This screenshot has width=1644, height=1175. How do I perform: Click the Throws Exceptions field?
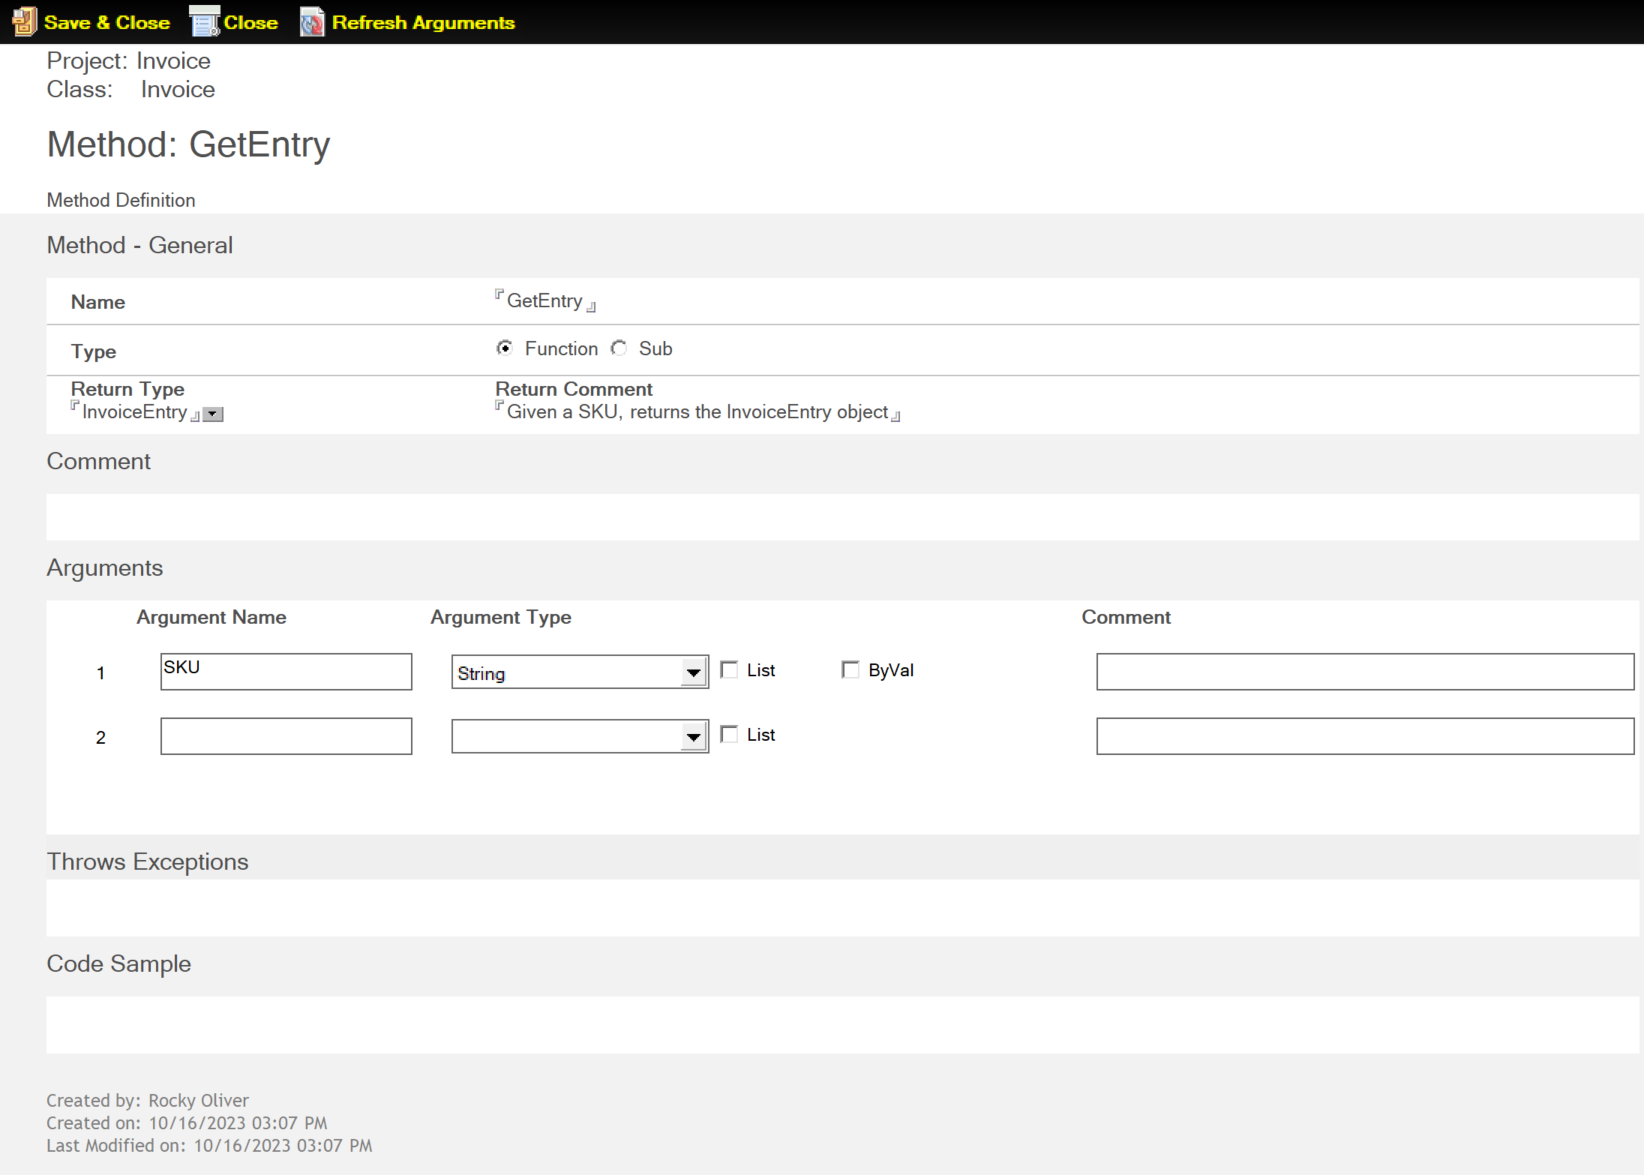pos(842,907)
